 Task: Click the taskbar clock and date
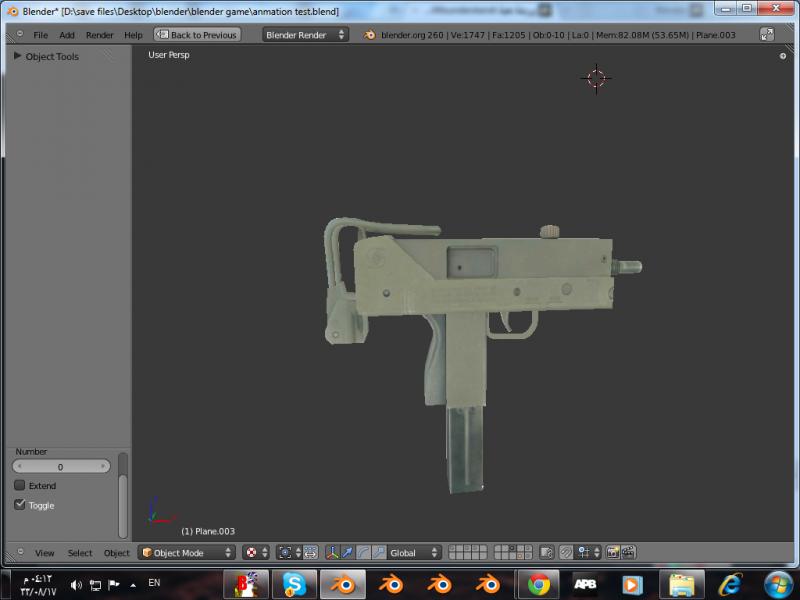pos(38,585)
